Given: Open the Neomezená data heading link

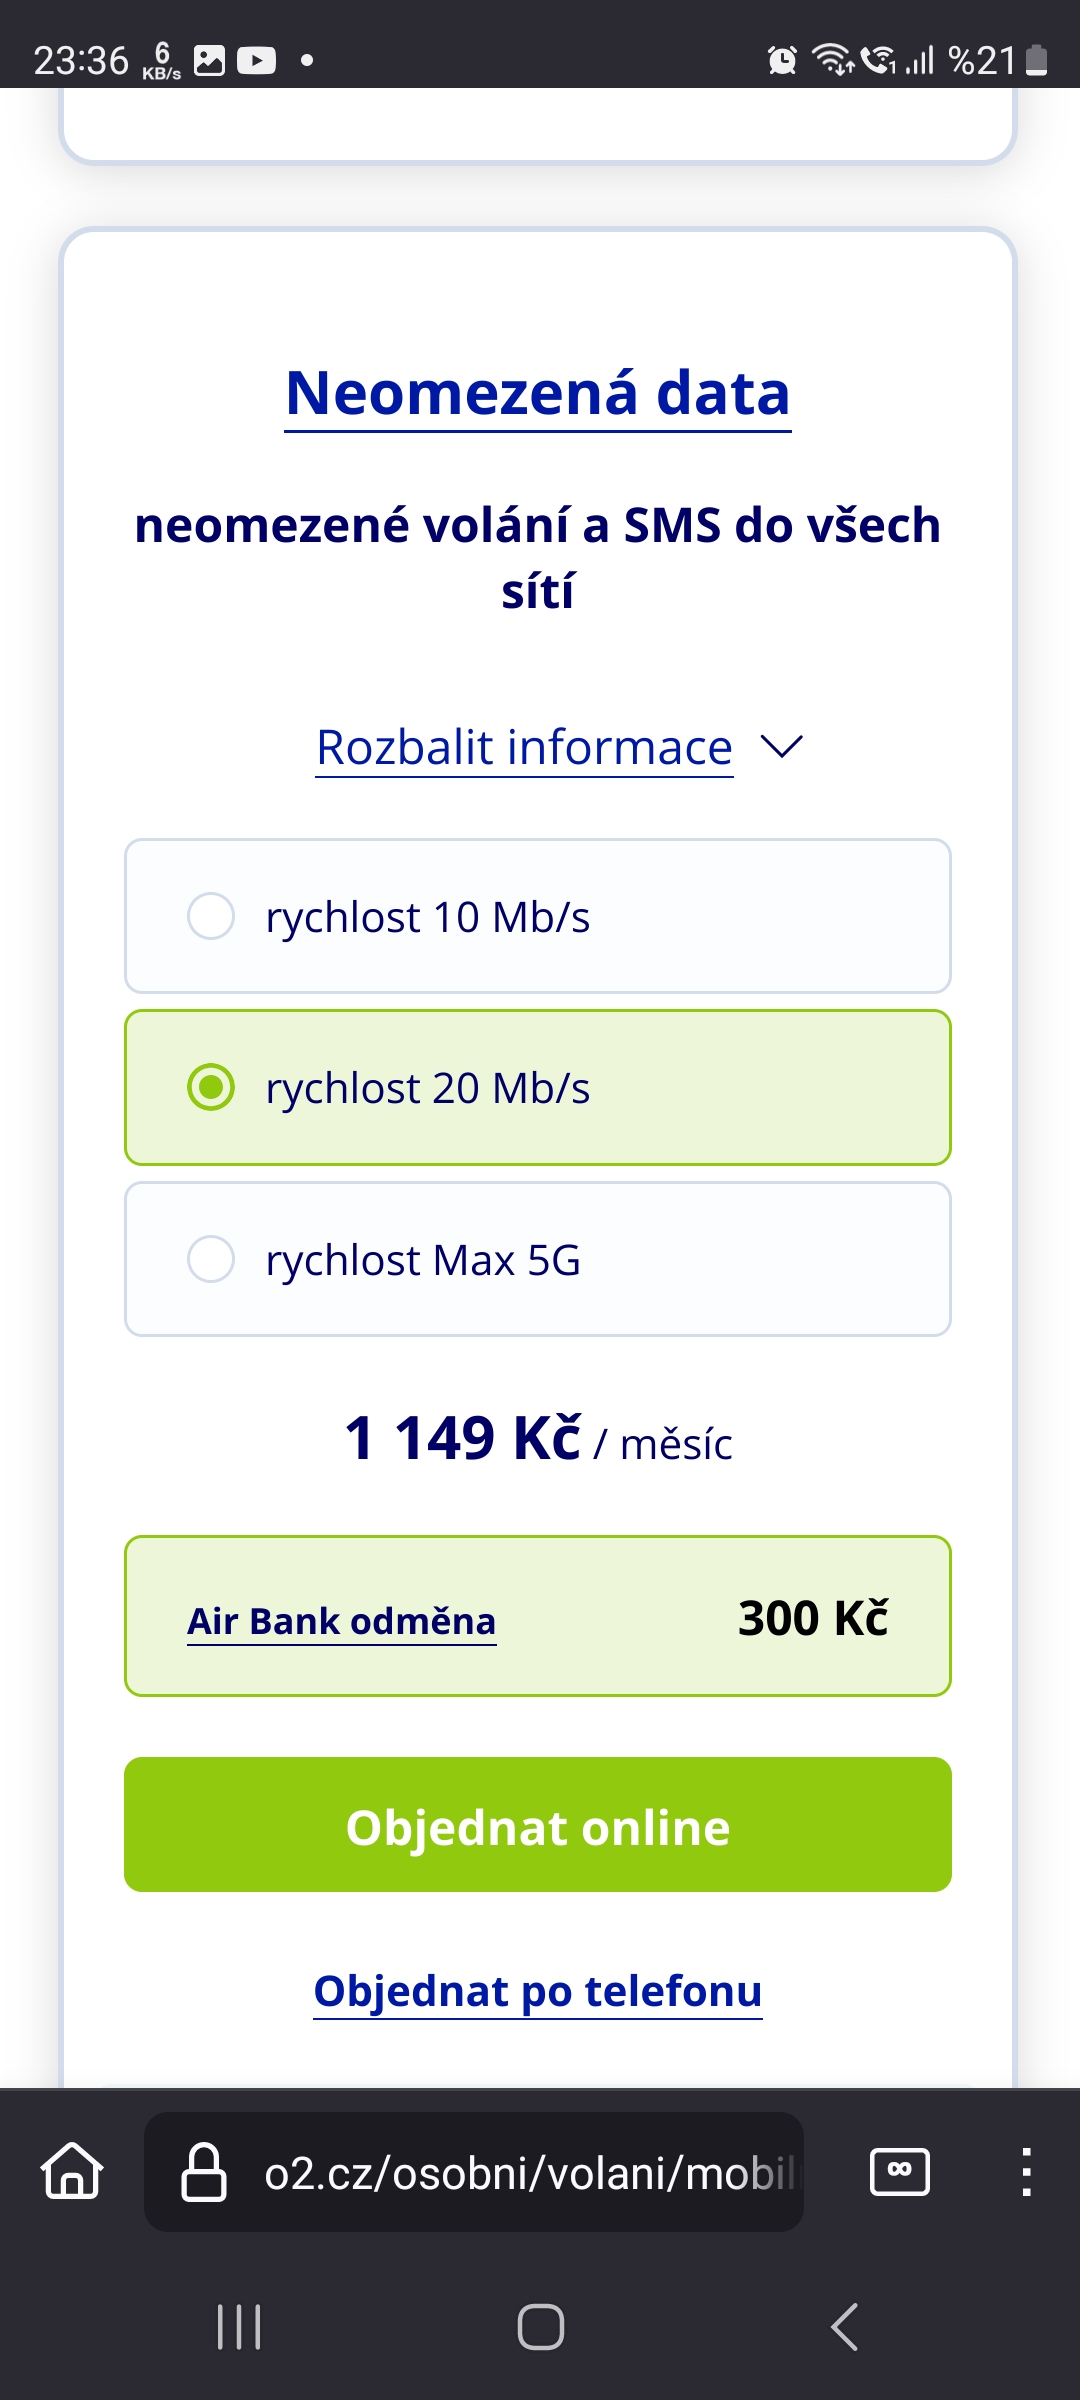Looking at the screenshot, I should [x=538, y=394].
